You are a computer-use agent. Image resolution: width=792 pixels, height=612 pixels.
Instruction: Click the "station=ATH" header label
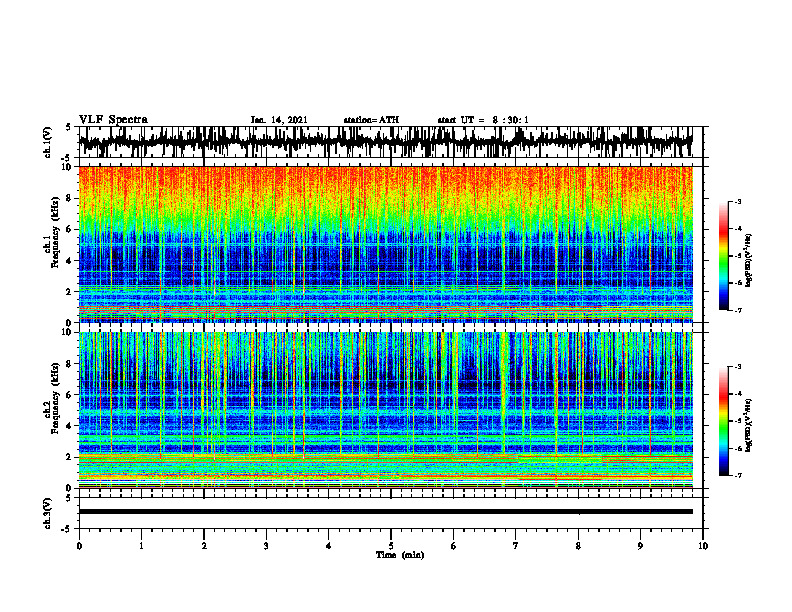pyautogui.click(x=371, y=120)
